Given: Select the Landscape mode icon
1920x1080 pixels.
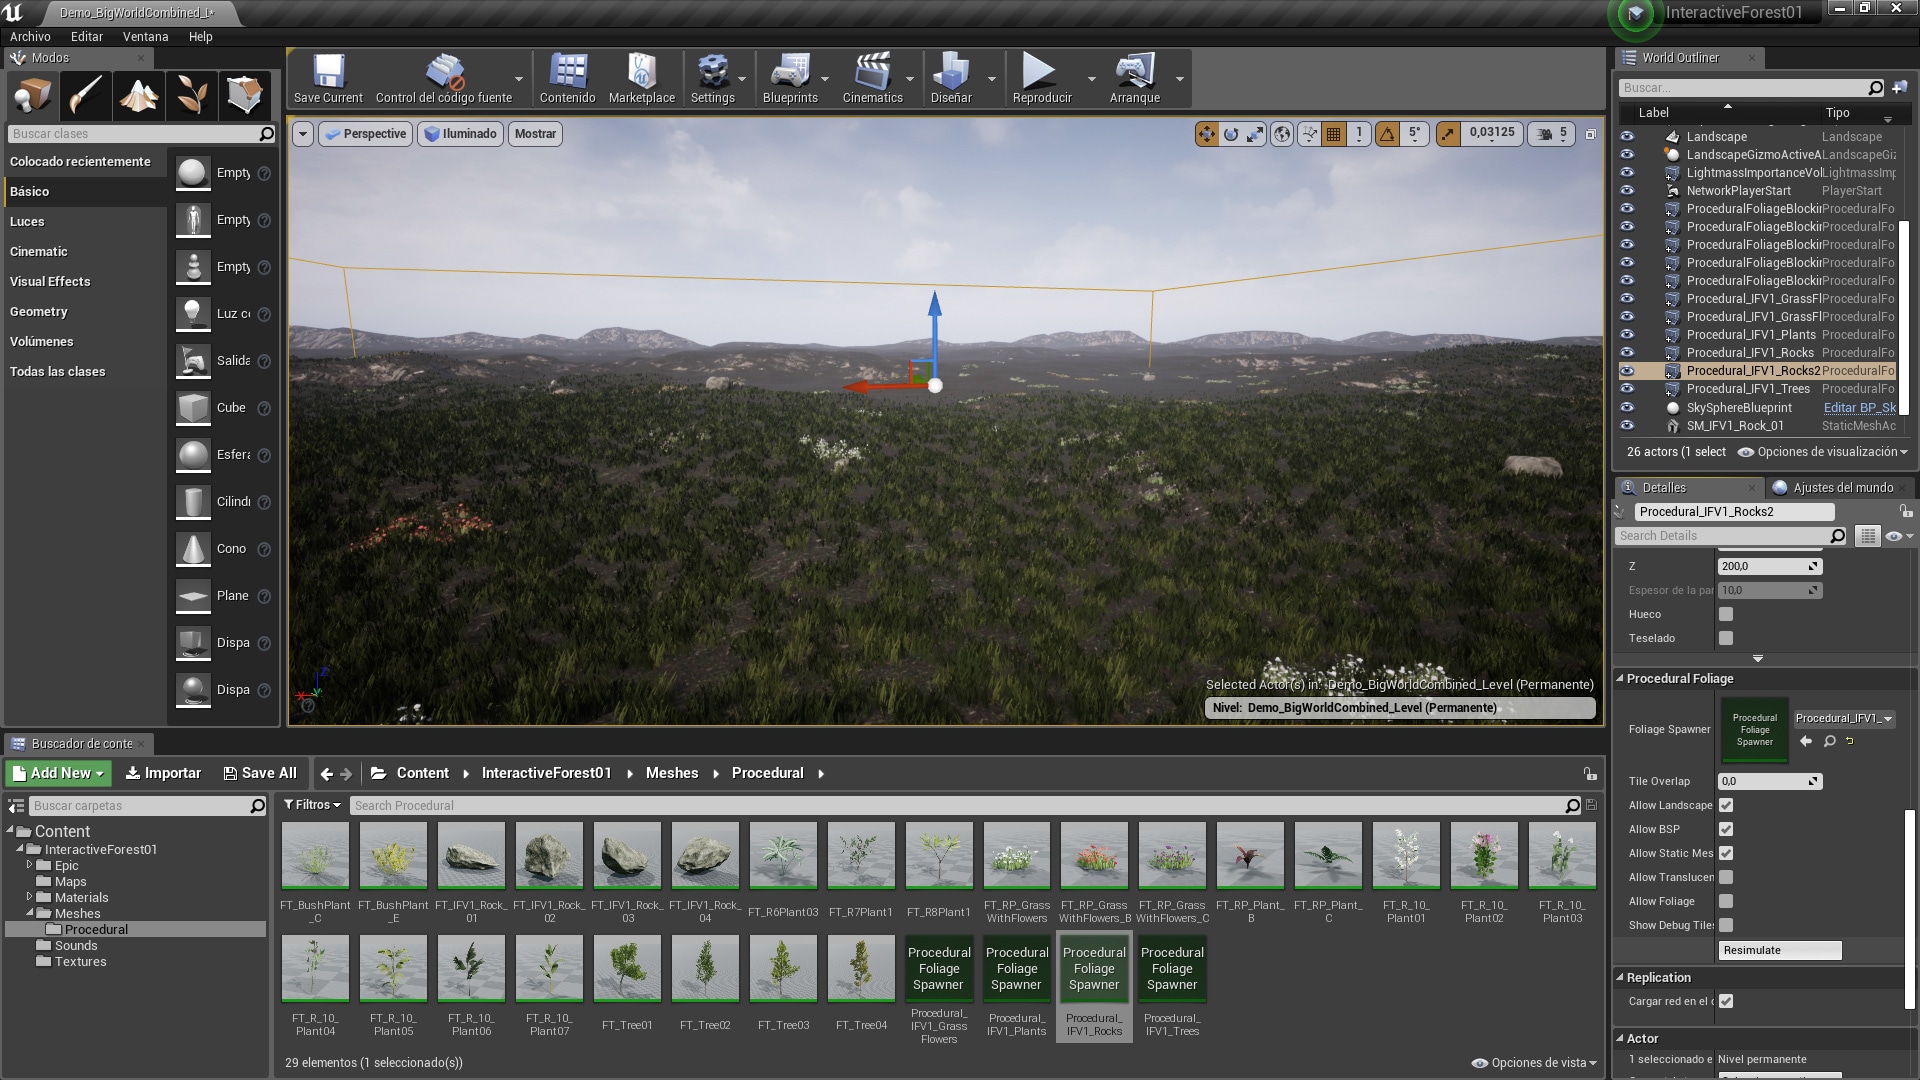Looking at the screenshot, I should click(x=138, y=96).
